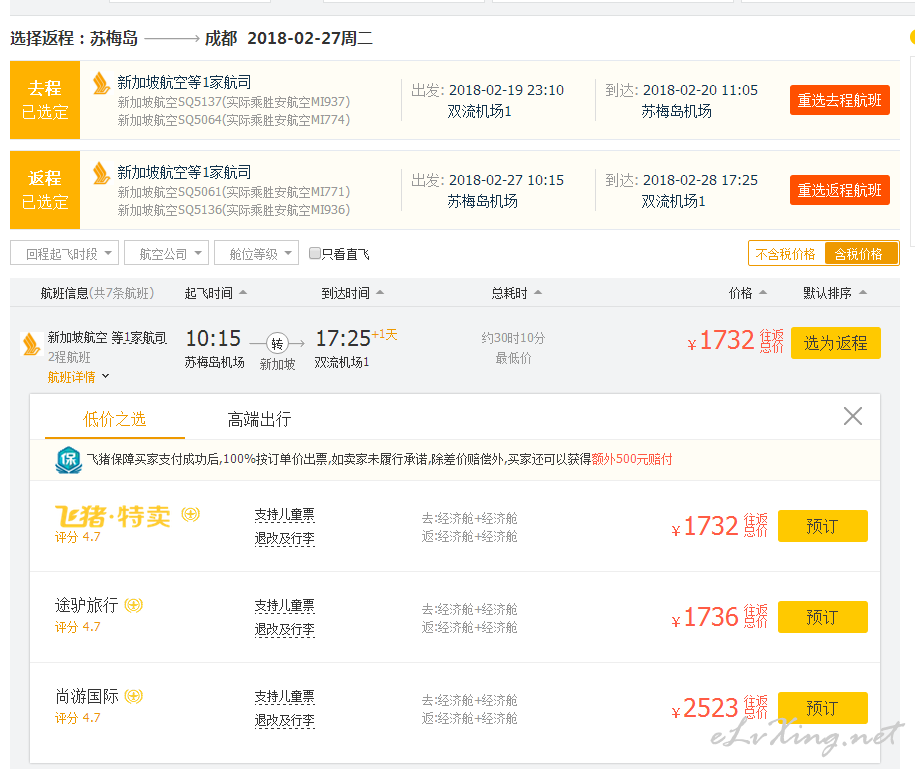Image resolution: width=915 pixels, height=769 pixels.
Task: Open 退改及行李 link for 飞猪·特卖
Action: click(x=285, y=539)
